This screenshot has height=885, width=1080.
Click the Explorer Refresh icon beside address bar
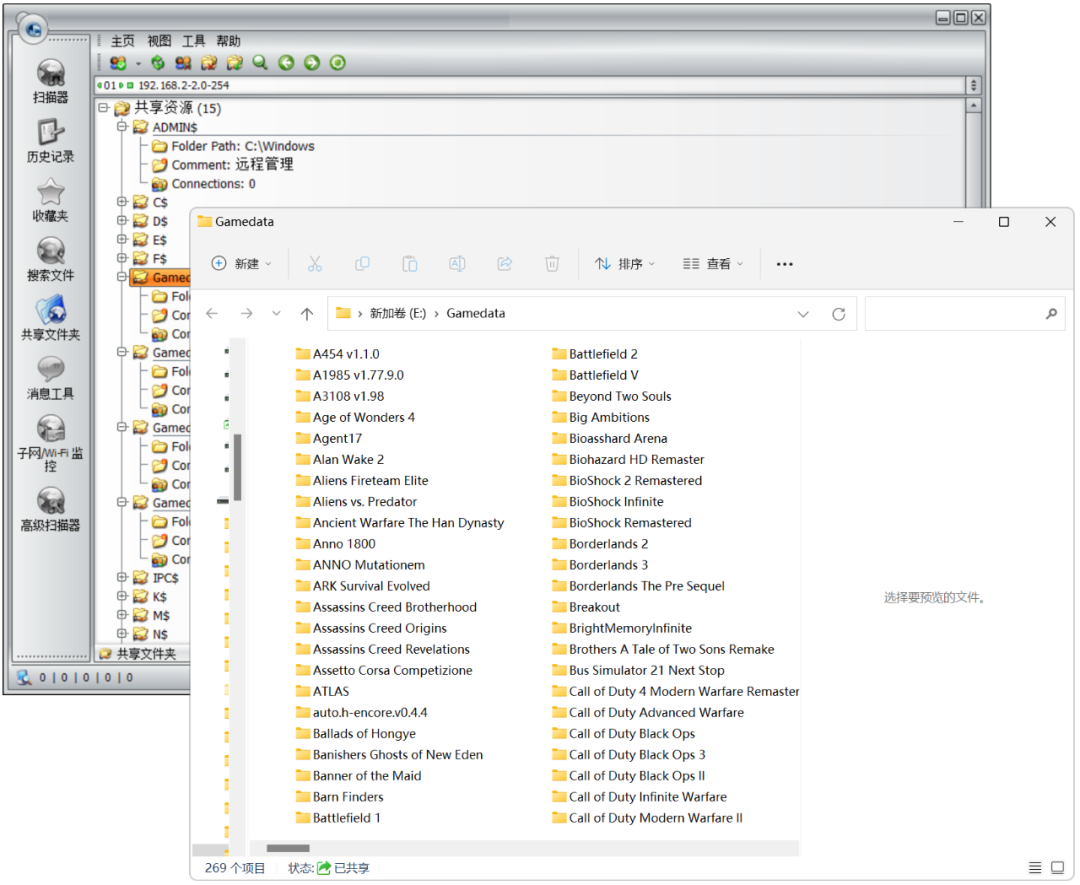838,314
